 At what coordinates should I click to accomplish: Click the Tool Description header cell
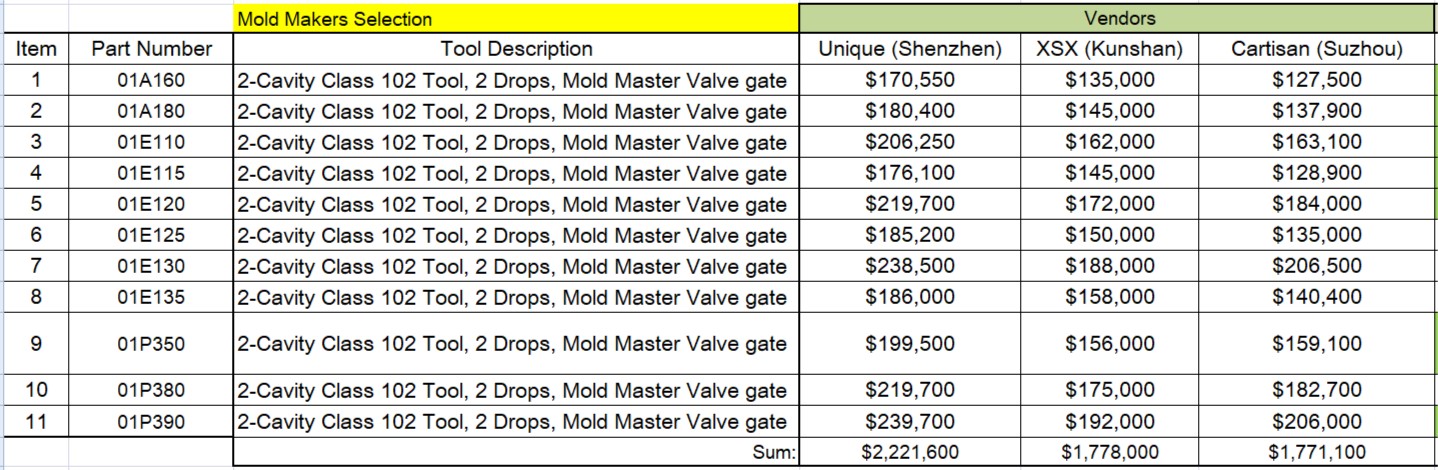tap(516, 49)
